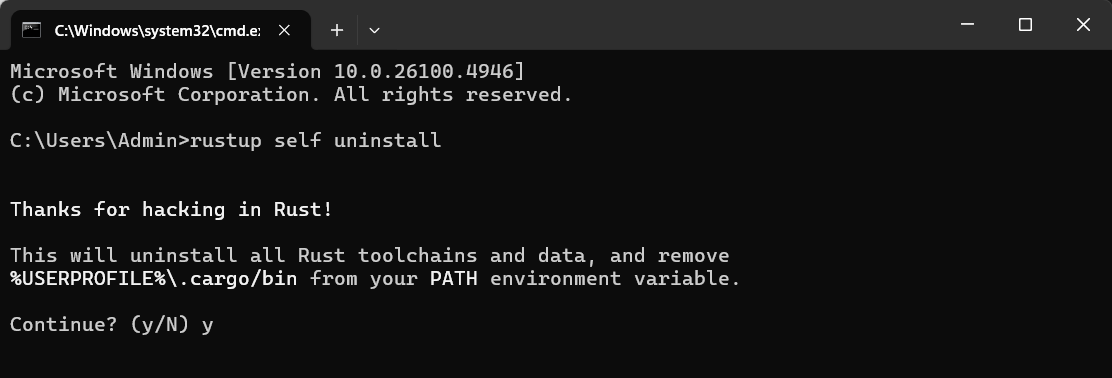The width and height of the screenshot is (1112, 378).
Task: Close the terminal window
Action: [x=1083, y=25]
